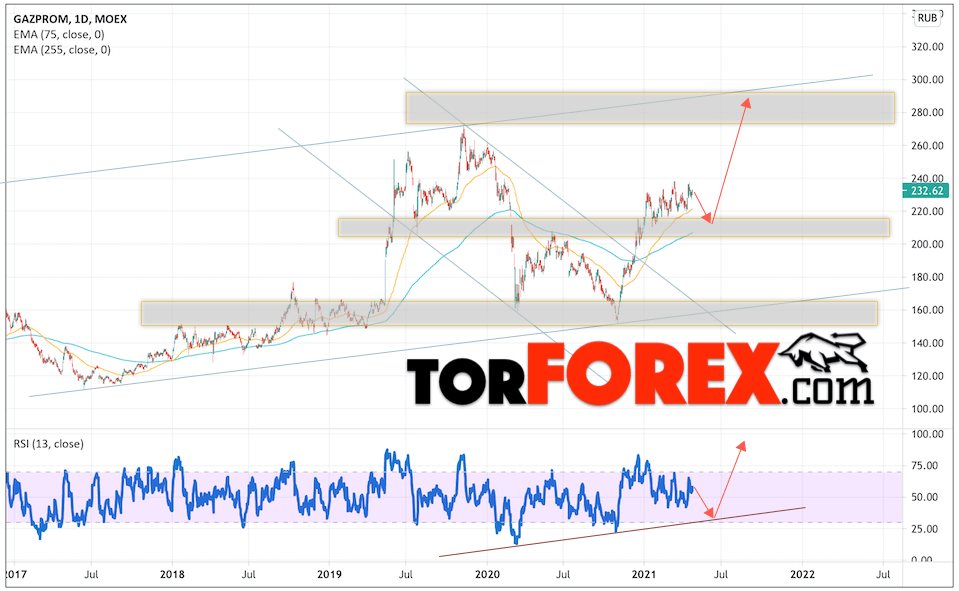Click the 300.00 price axis label

pyautogui.click(x=927, y=80)
